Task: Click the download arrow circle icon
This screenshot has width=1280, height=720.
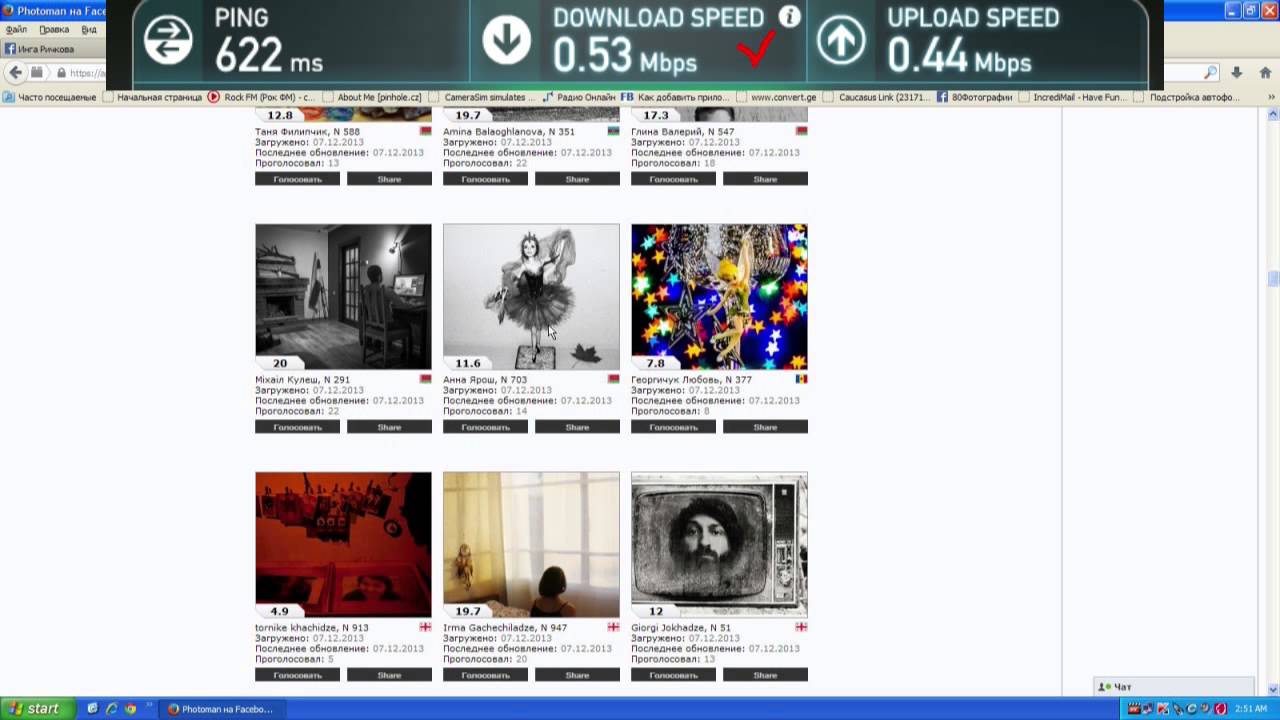Action: 506,40
